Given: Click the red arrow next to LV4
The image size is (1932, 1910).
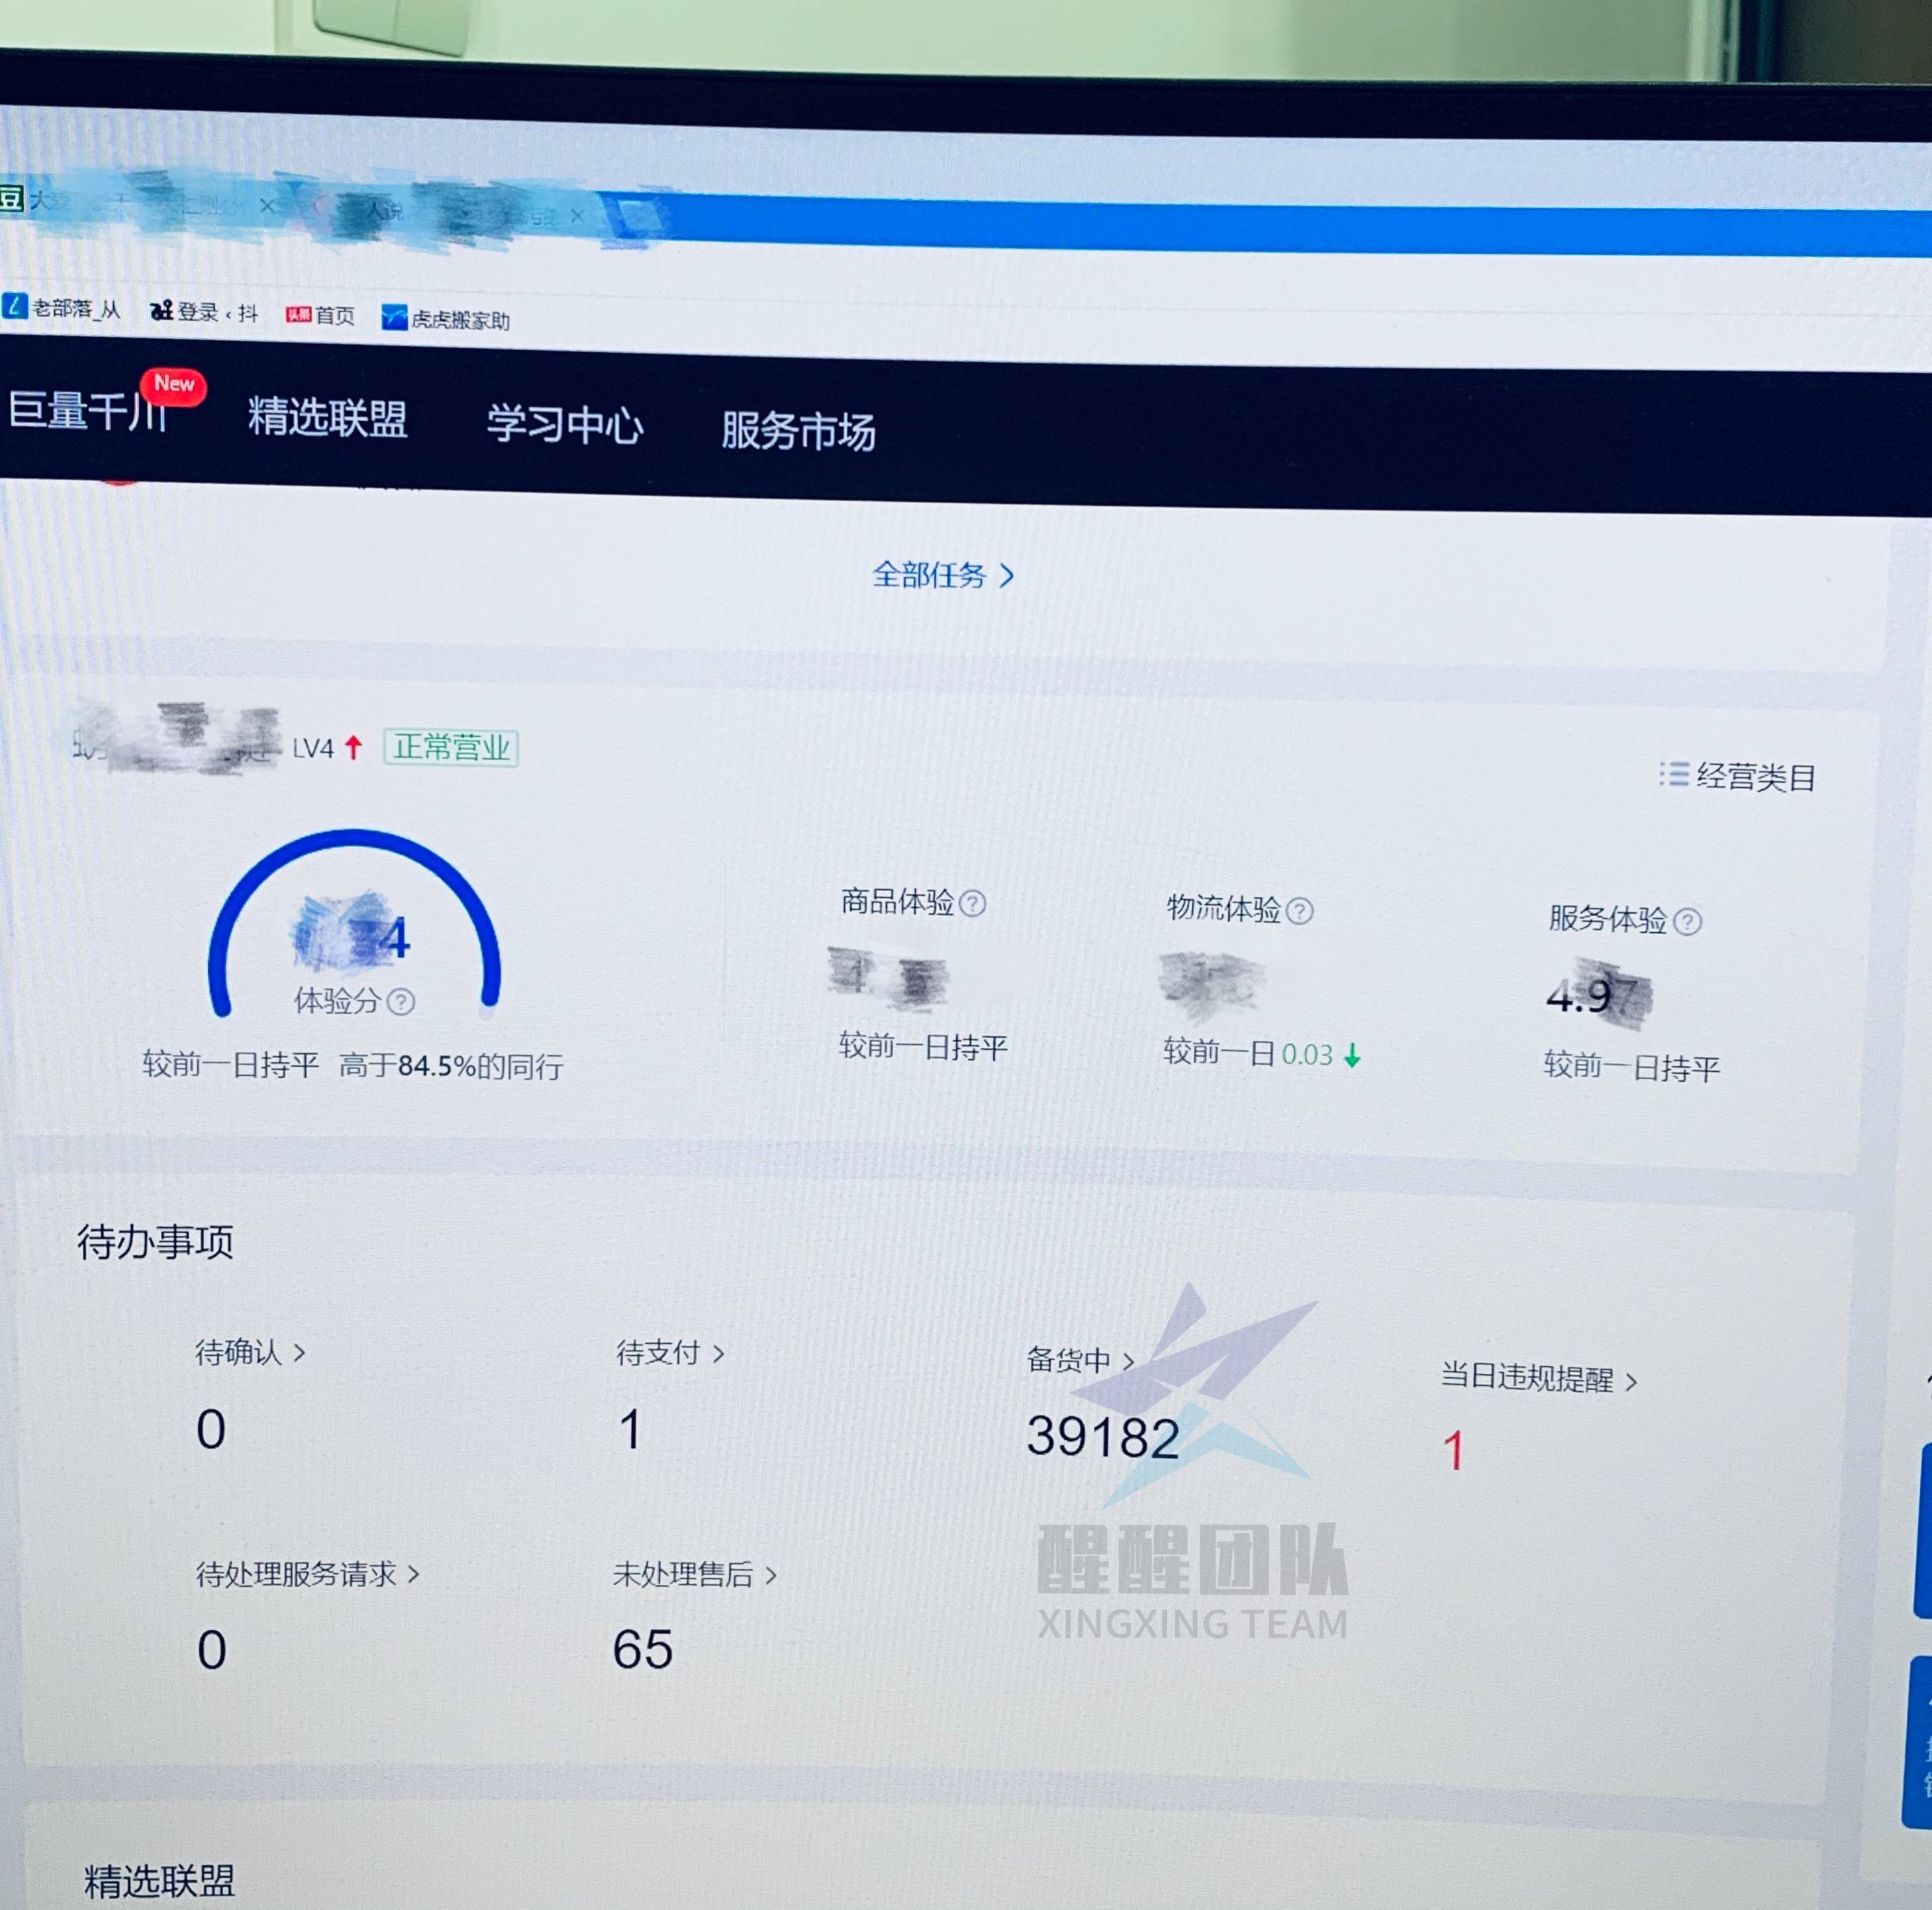Looking at the screenshot, I should click(x=353, y=747).
